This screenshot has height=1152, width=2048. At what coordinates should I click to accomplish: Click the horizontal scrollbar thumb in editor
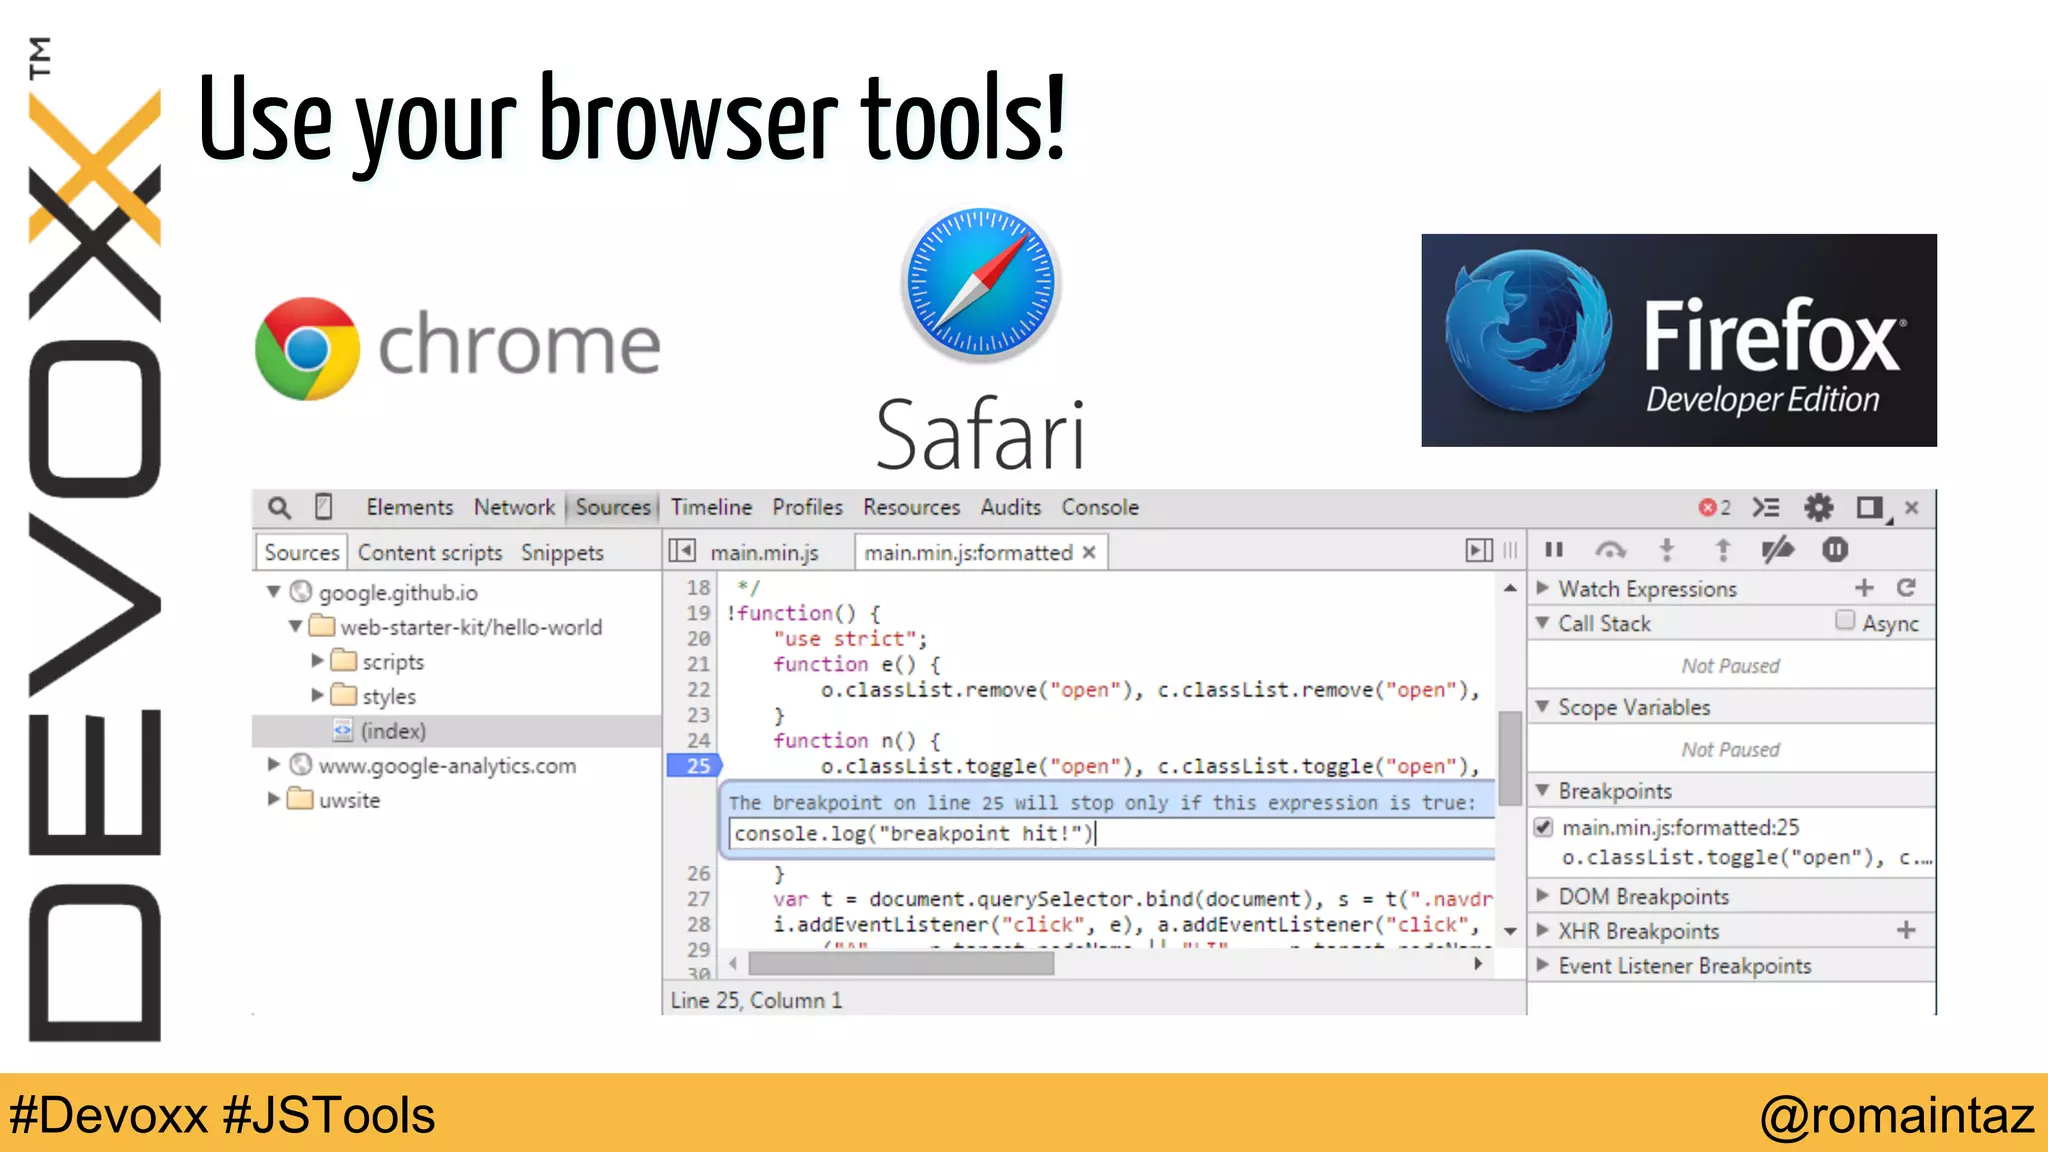click(x=901, y=963)
